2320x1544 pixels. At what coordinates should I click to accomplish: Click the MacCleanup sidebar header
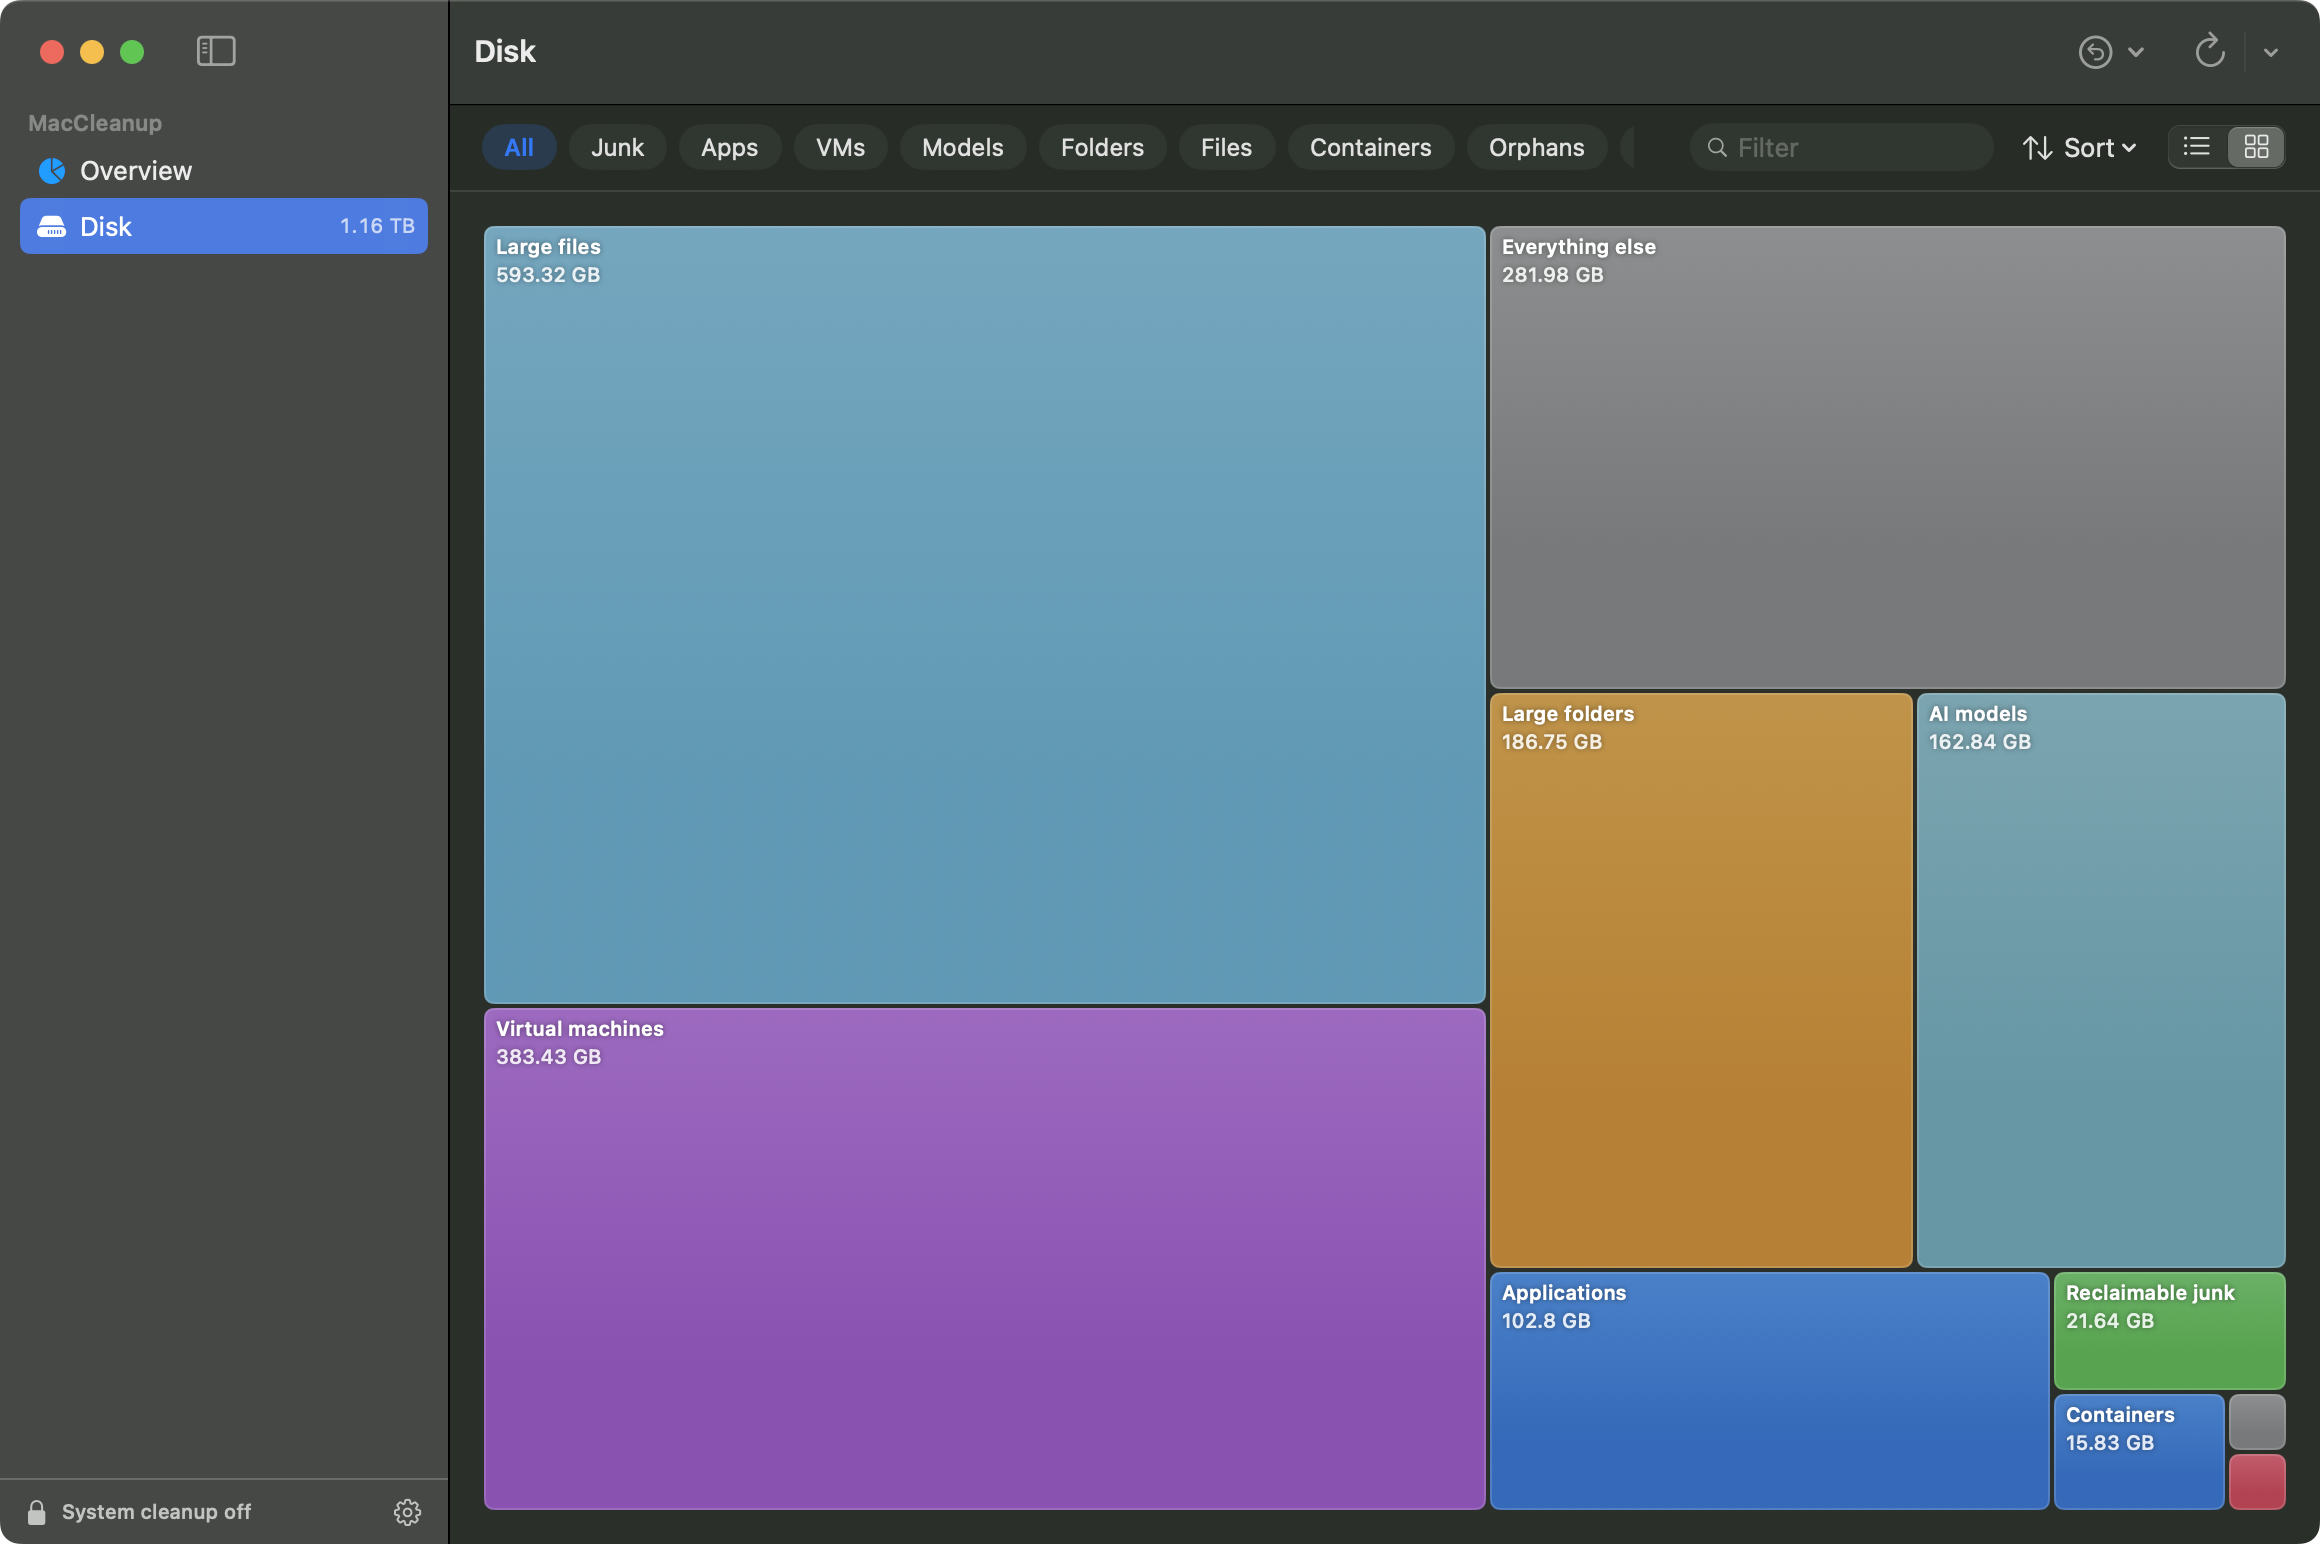coord(95,123)
